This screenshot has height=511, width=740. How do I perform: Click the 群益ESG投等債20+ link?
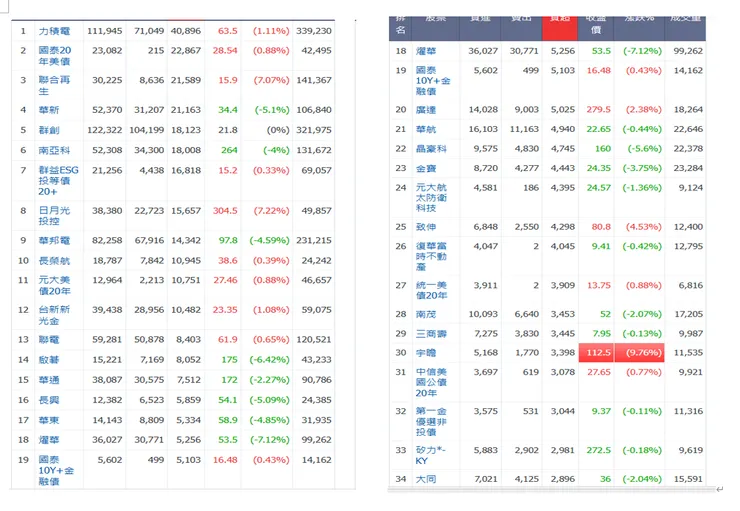tap(56, 179)
